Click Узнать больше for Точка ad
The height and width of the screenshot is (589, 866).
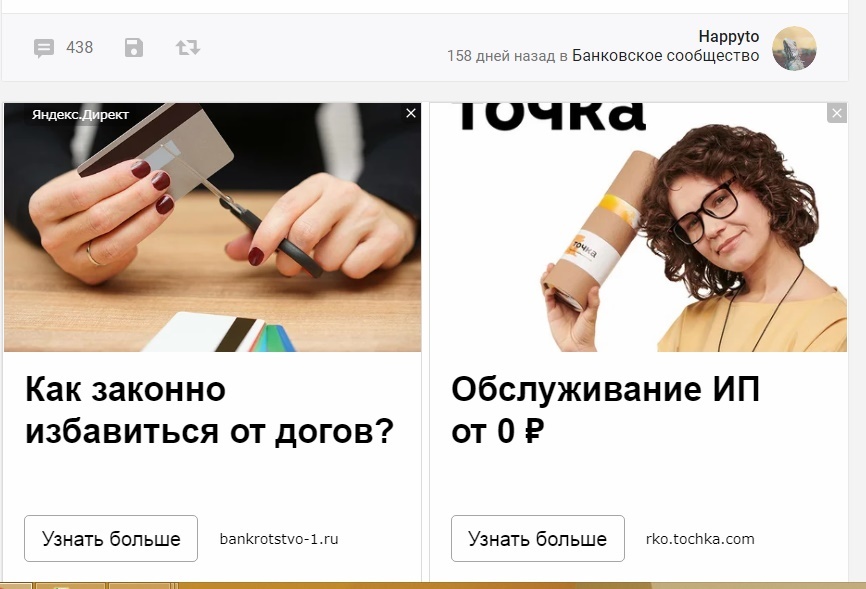pos(537,539)
